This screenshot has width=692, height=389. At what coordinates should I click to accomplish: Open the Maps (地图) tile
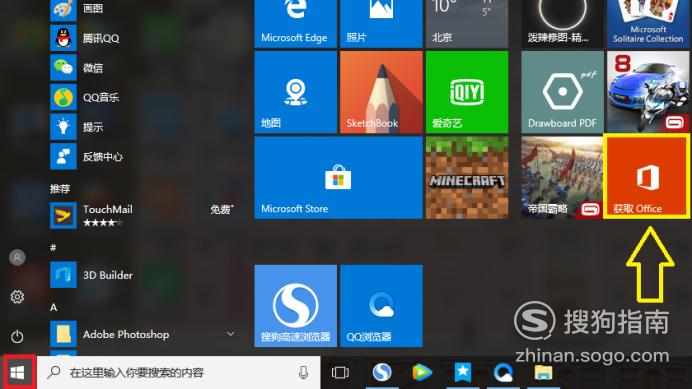(295, 92)
